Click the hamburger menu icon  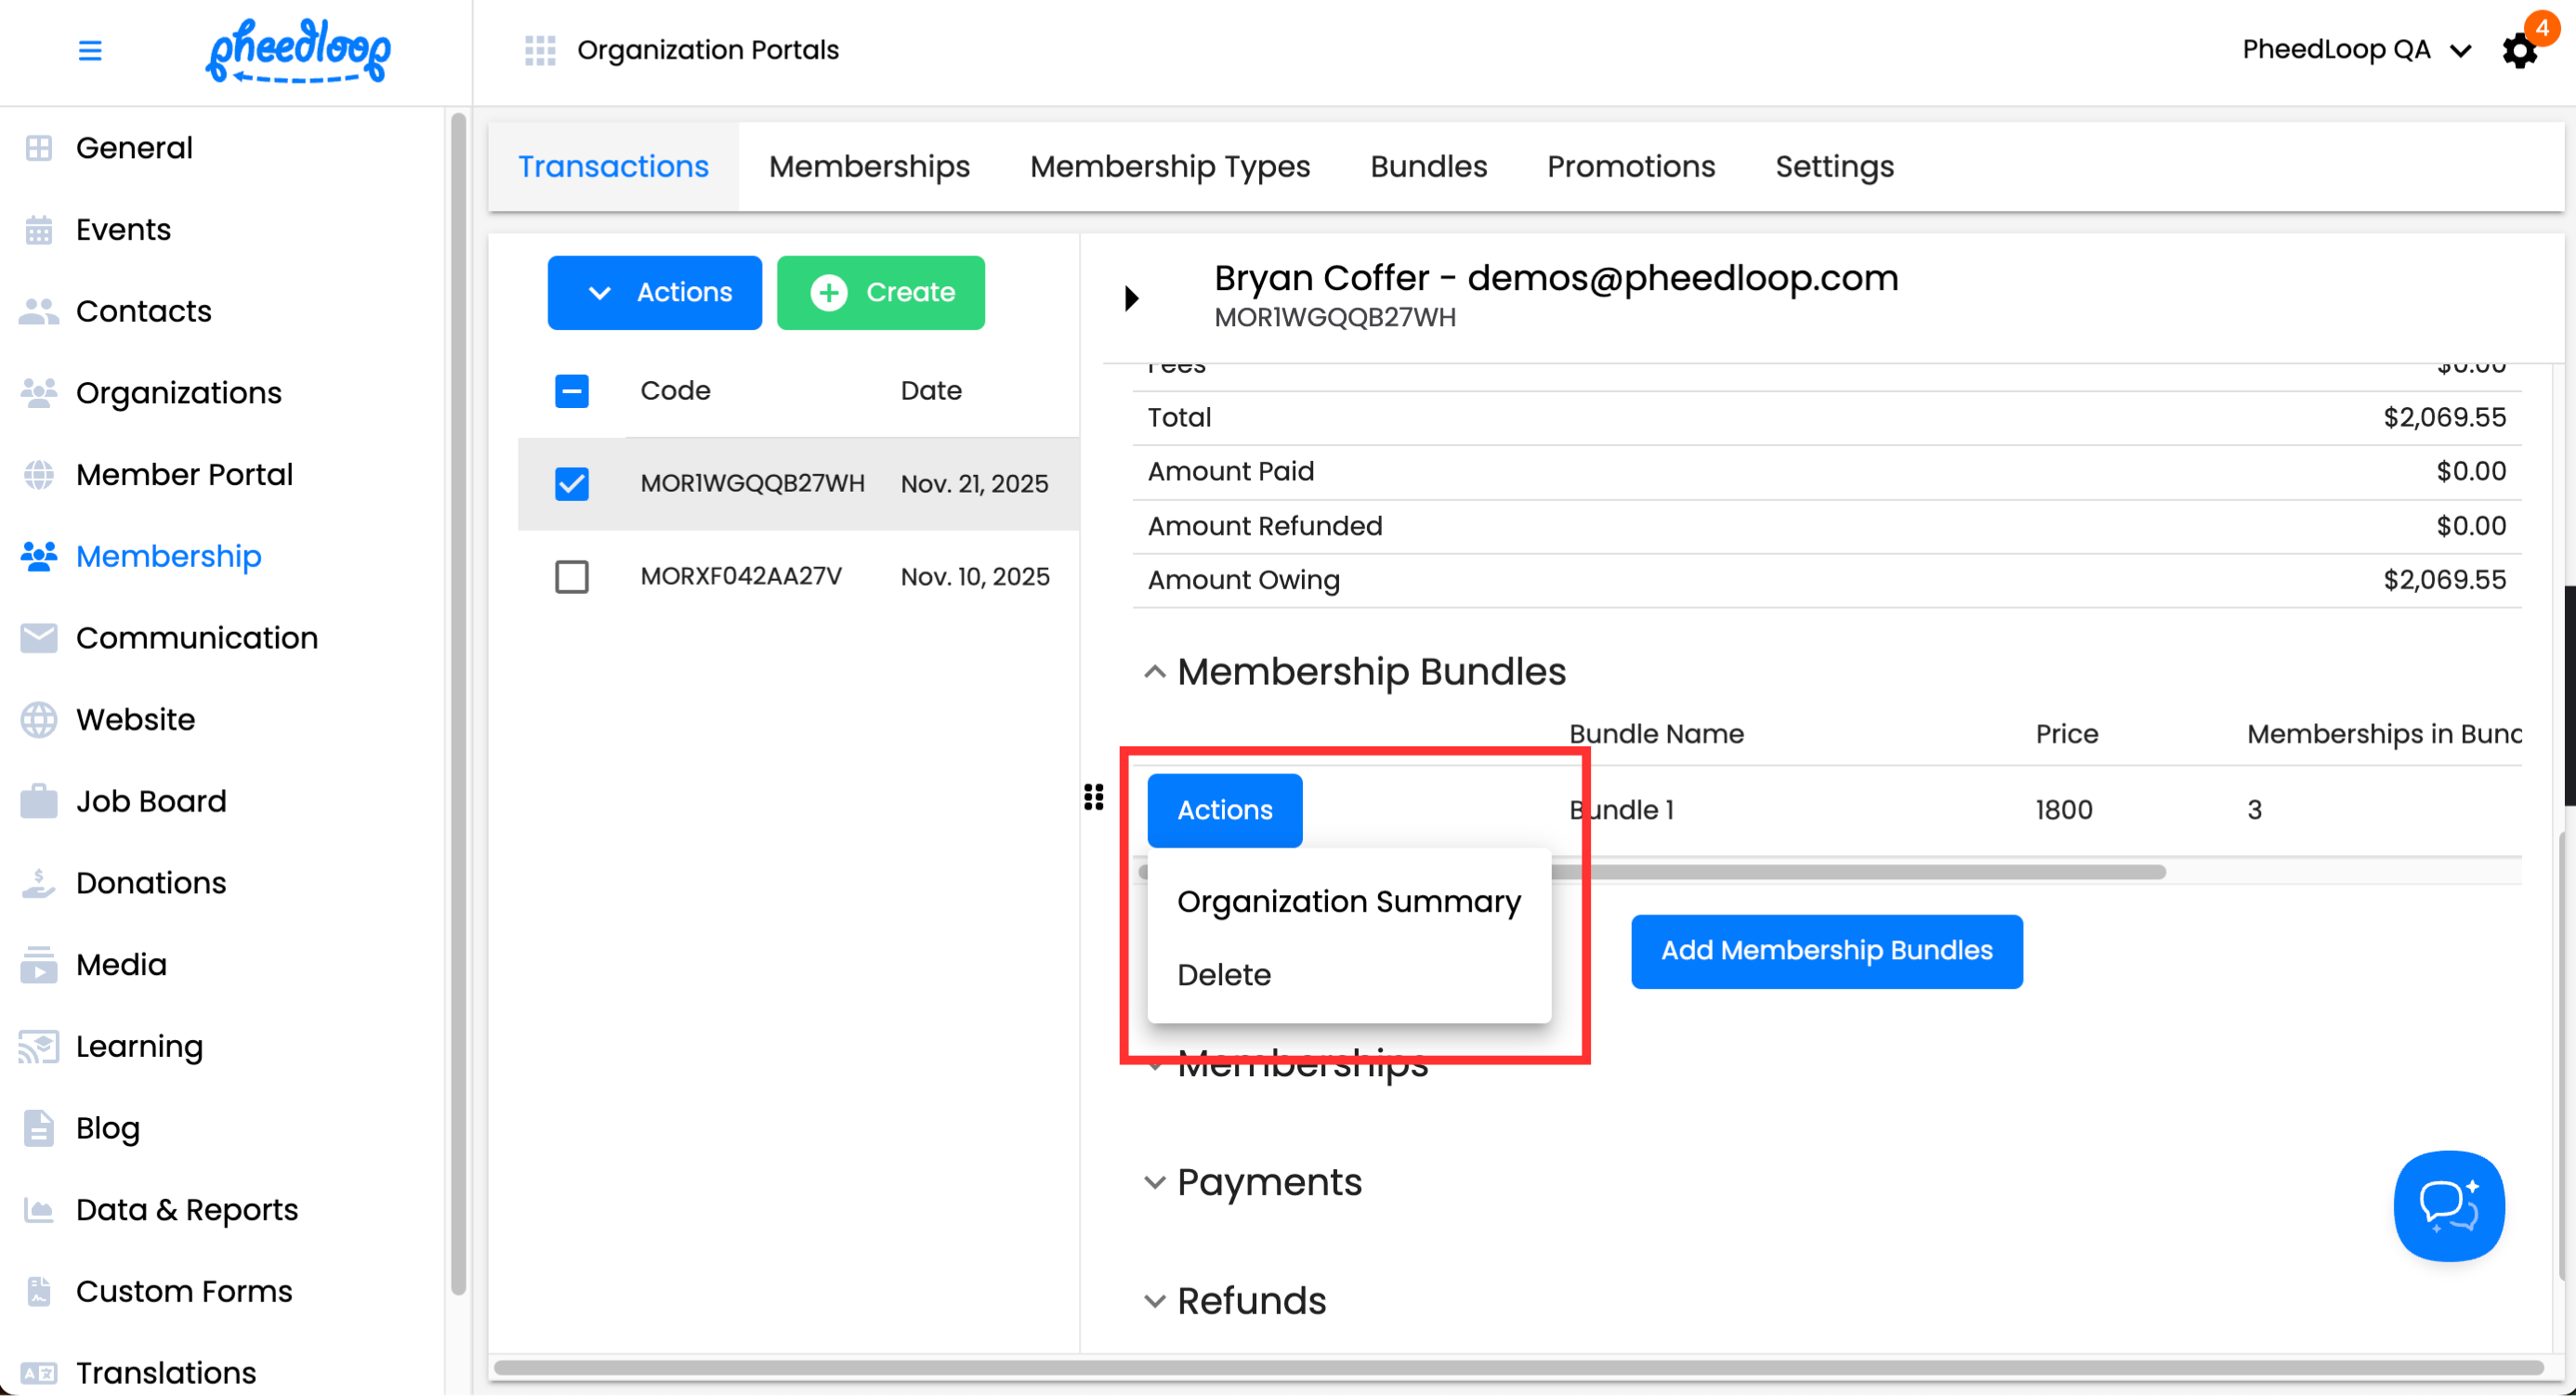90,50
